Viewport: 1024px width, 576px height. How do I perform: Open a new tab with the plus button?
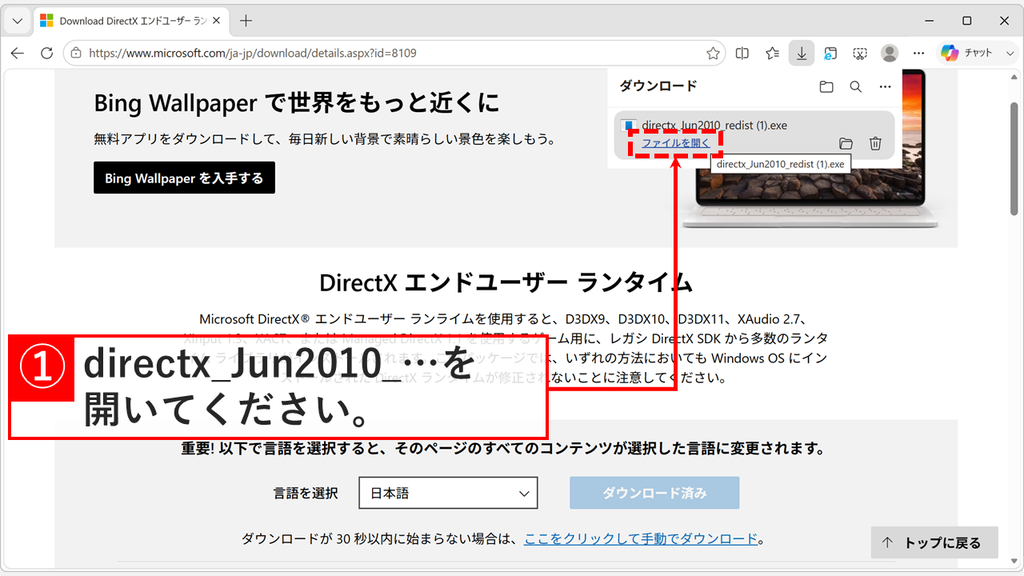pos(246,21)
